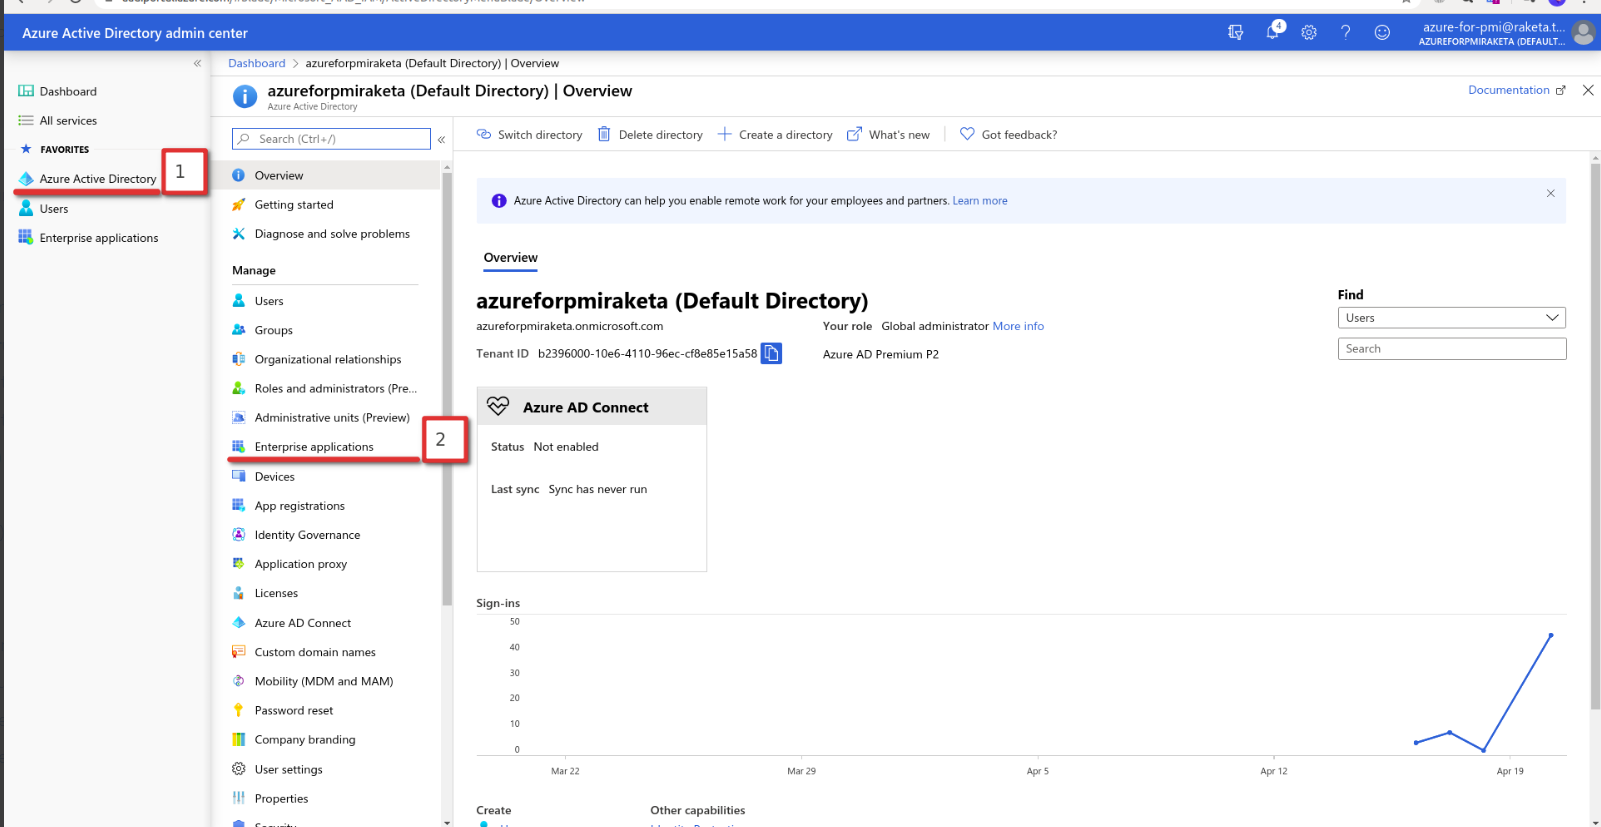This screenshot has height=827, width=1601.
Task: Open Organizational relationships
Action: tap(330, 359)
